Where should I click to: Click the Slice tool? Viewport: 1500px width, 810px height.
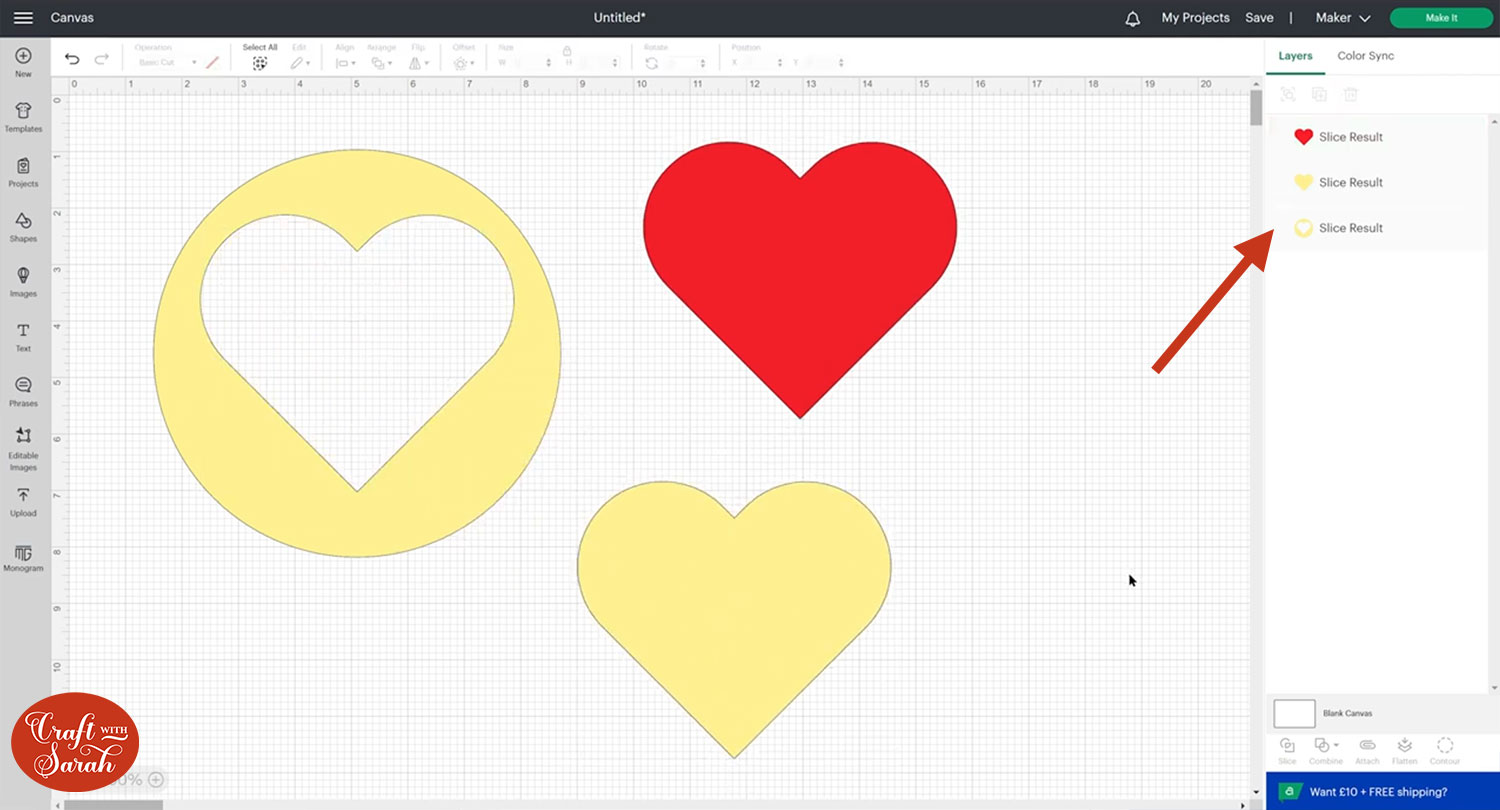click(1287, 751)
